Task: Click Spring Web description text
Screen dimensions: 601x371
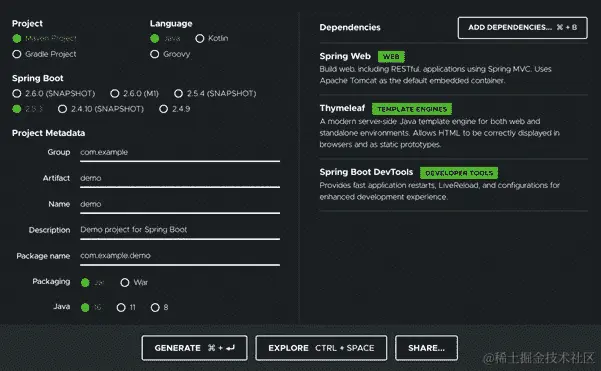Action: (435, 75)
